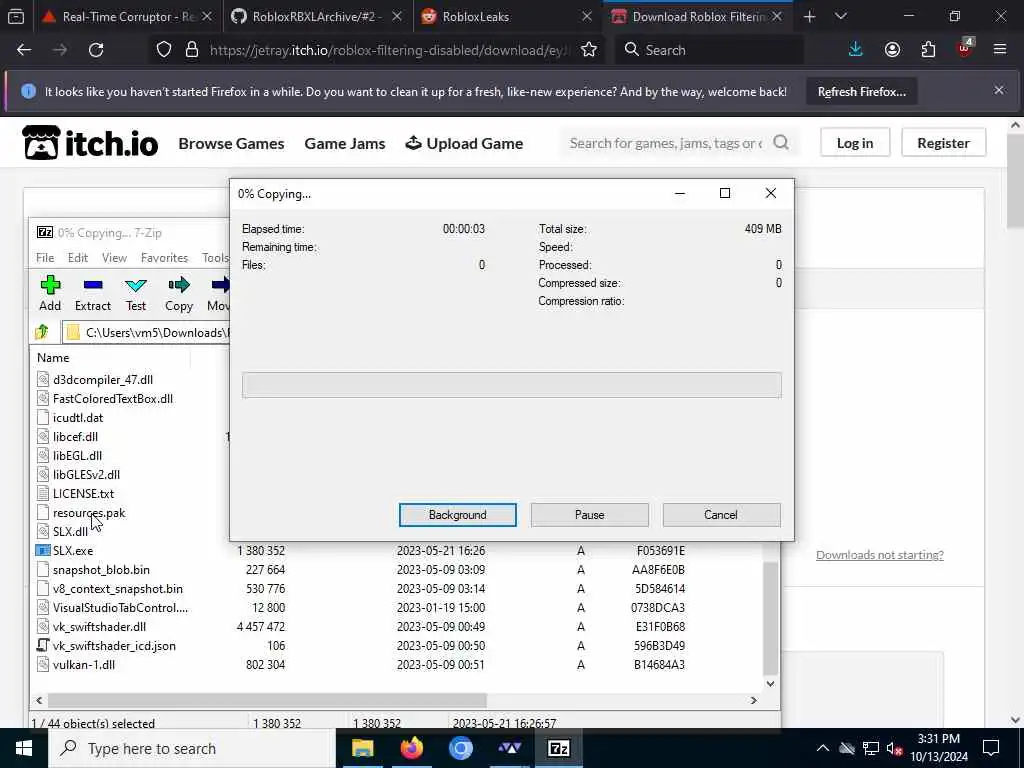Focus the Firefox Search box

point(709,50)
